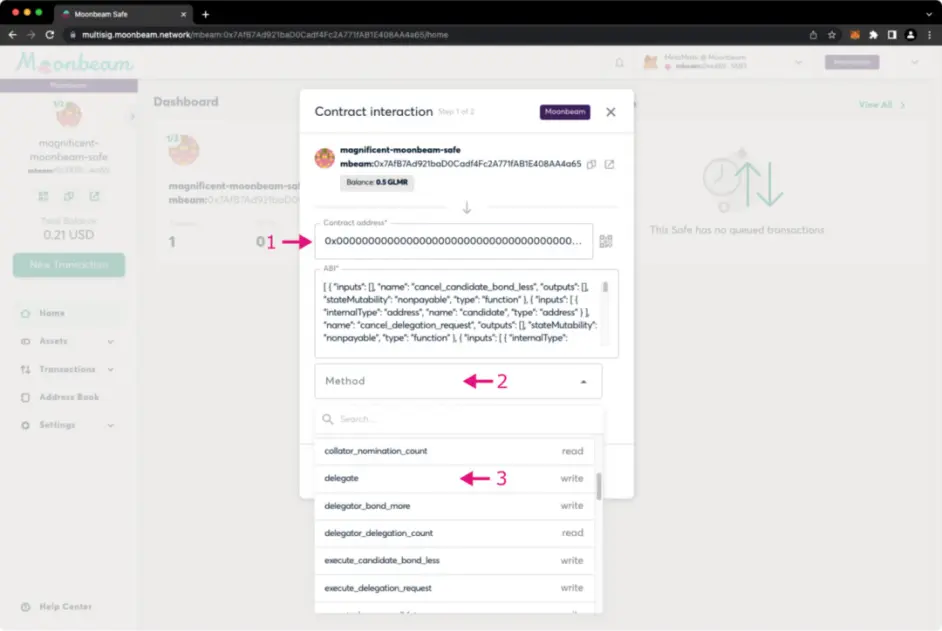Click the ABI text area scrollbar
The height and width of the screenshot is (631, 942).
[606, 287]
